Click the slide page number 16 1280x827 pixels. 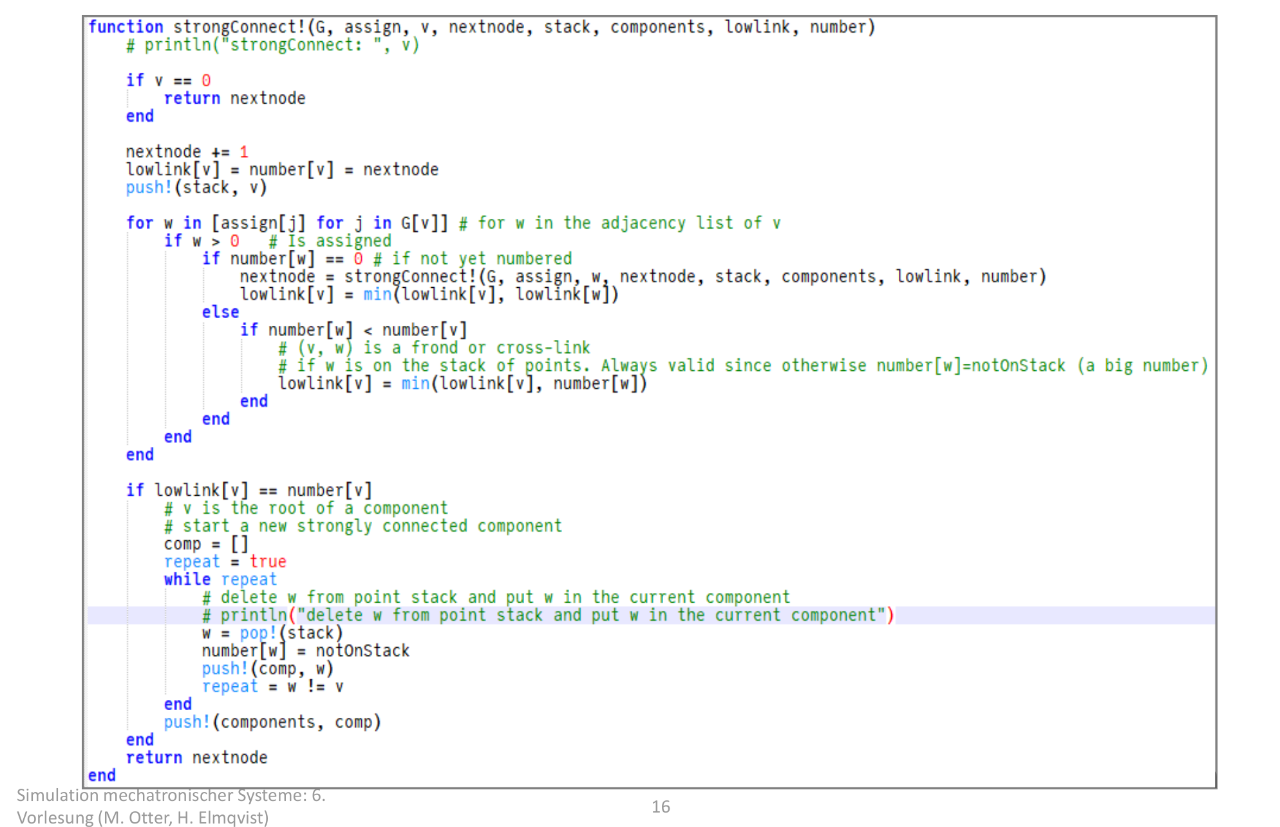[660, 806]
